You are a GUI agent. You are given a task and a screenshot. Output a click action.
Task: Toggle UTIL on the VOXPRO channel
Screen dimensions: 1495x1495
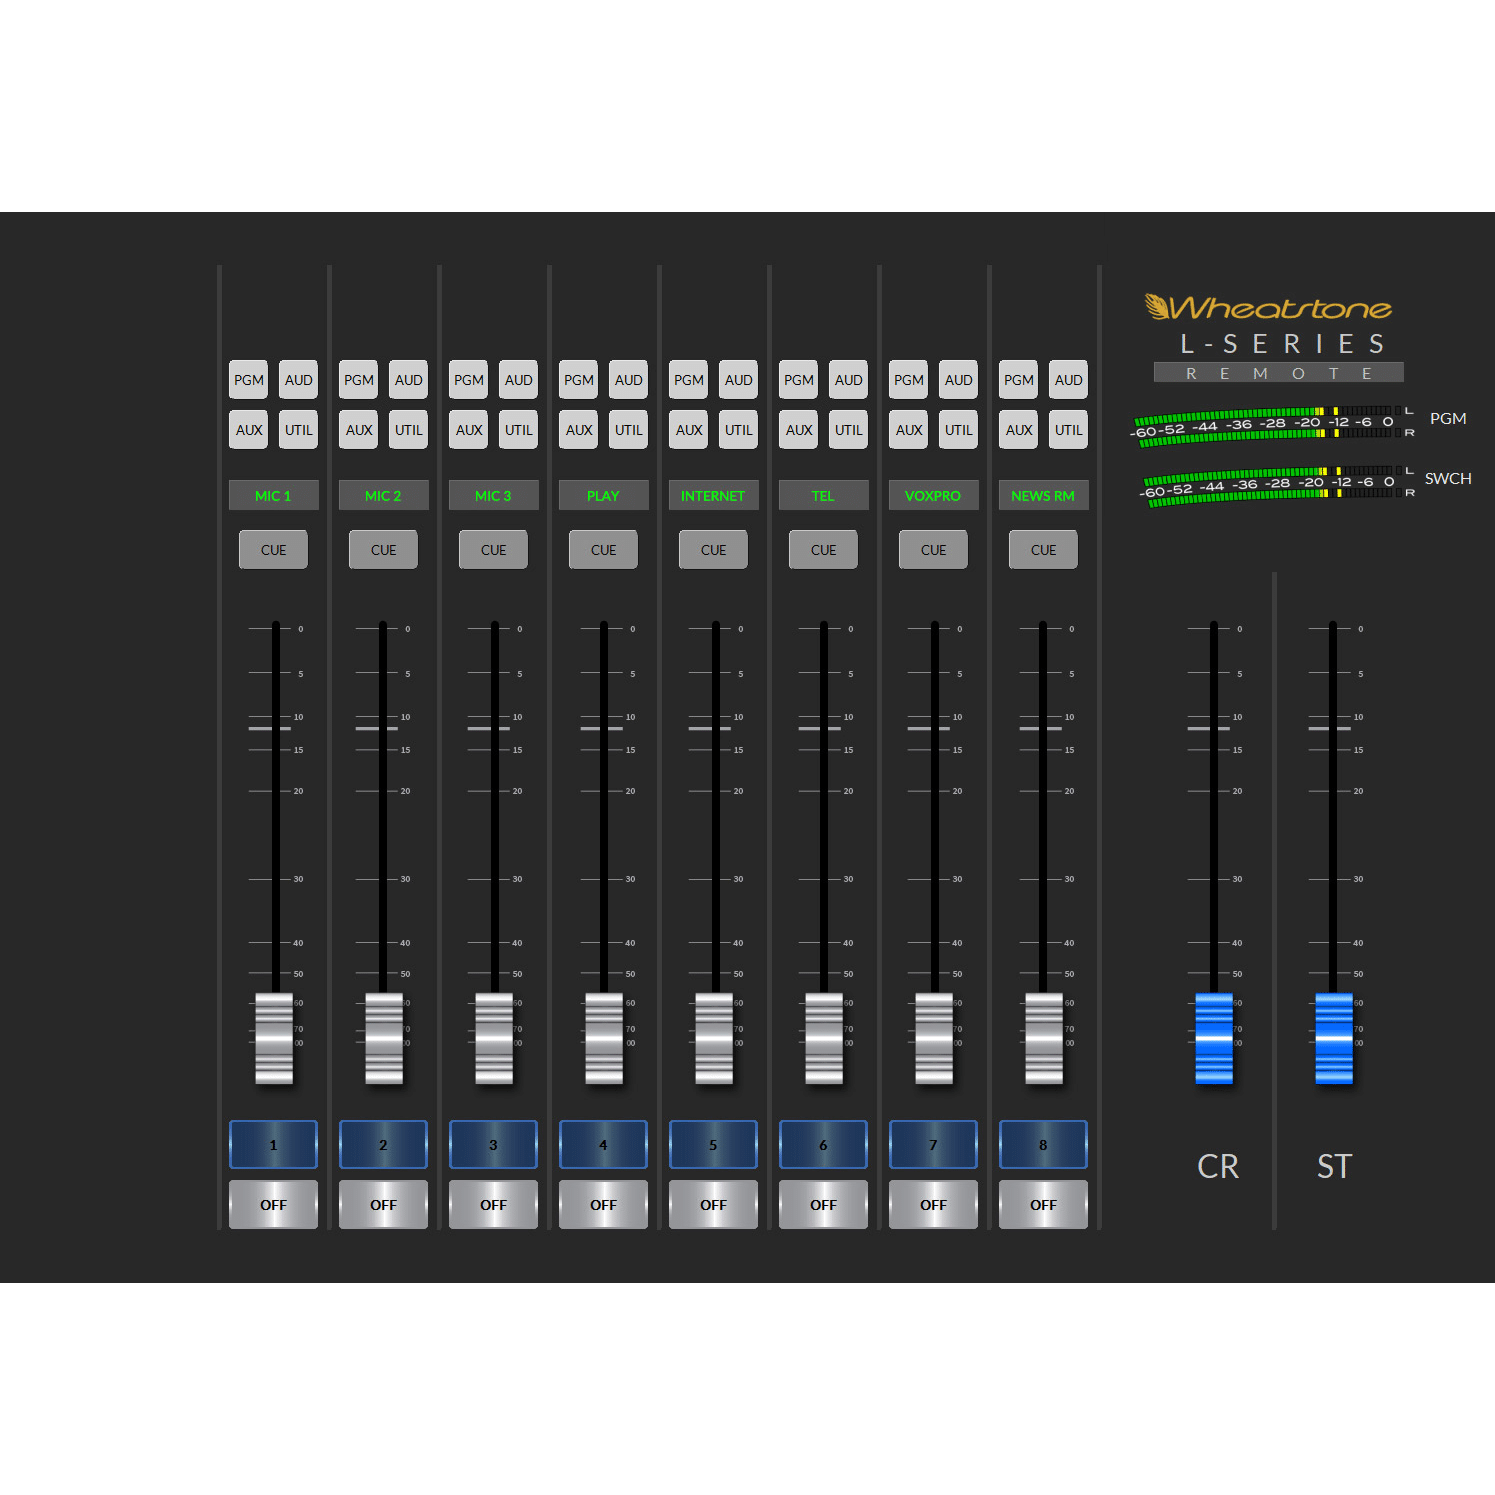958,430
